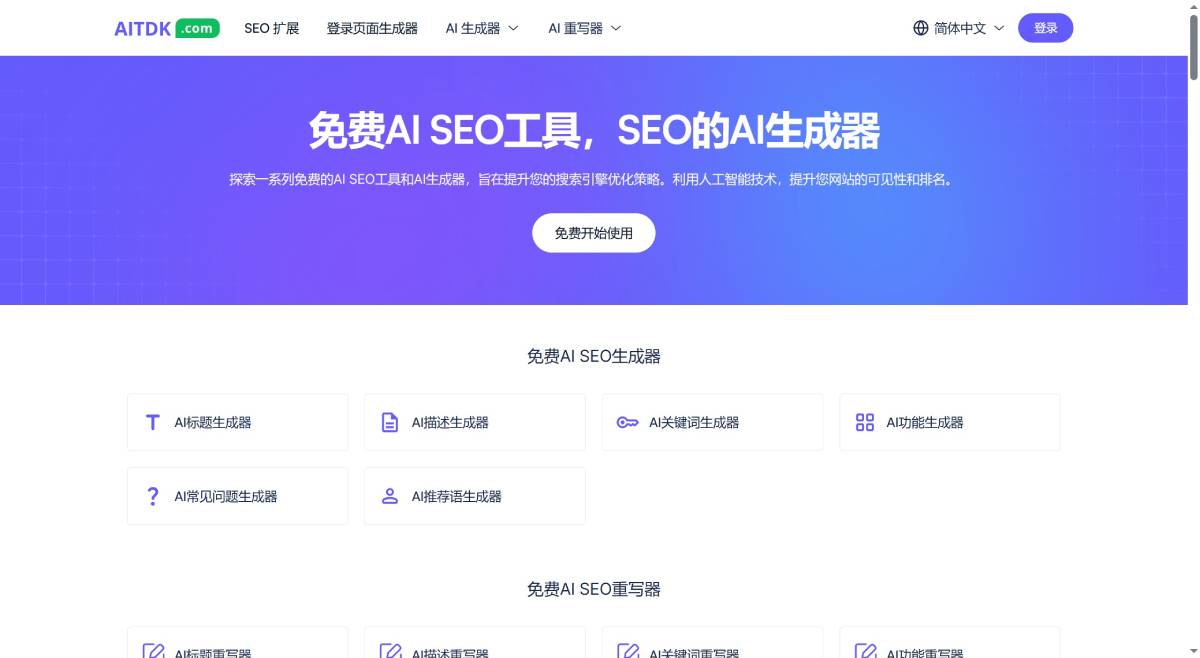Expand the AI 生成器 dropdown menu
1200x658 pixels.
482,28
